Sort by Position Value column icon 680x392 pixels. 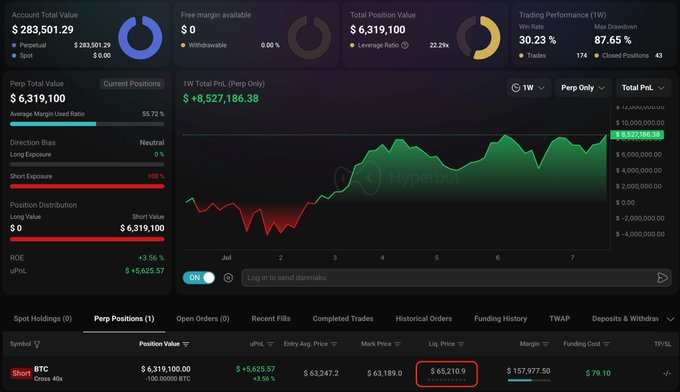[186, 344]
